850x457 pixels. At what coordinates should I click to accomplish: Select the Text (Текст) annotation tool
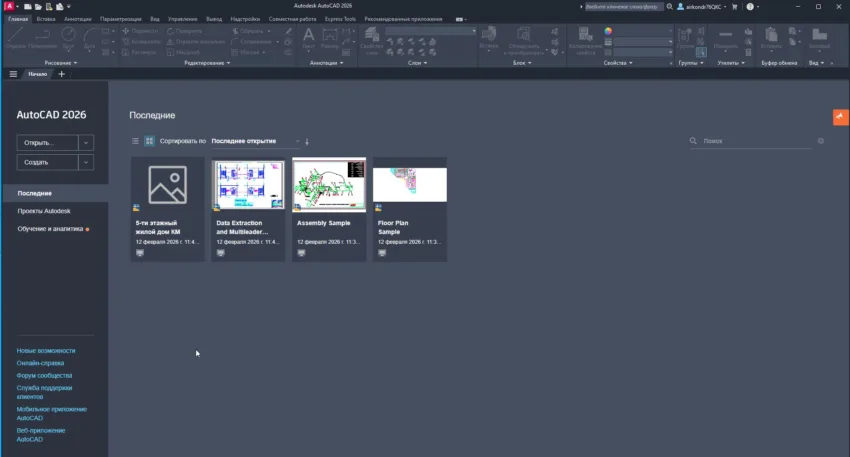308,38
